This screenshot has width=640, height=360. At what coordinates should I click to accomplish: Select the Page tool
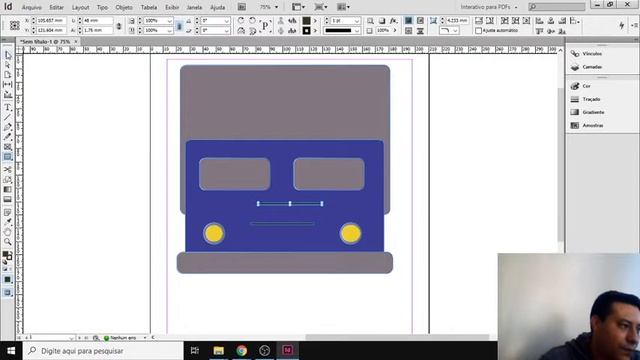point(8,75)
